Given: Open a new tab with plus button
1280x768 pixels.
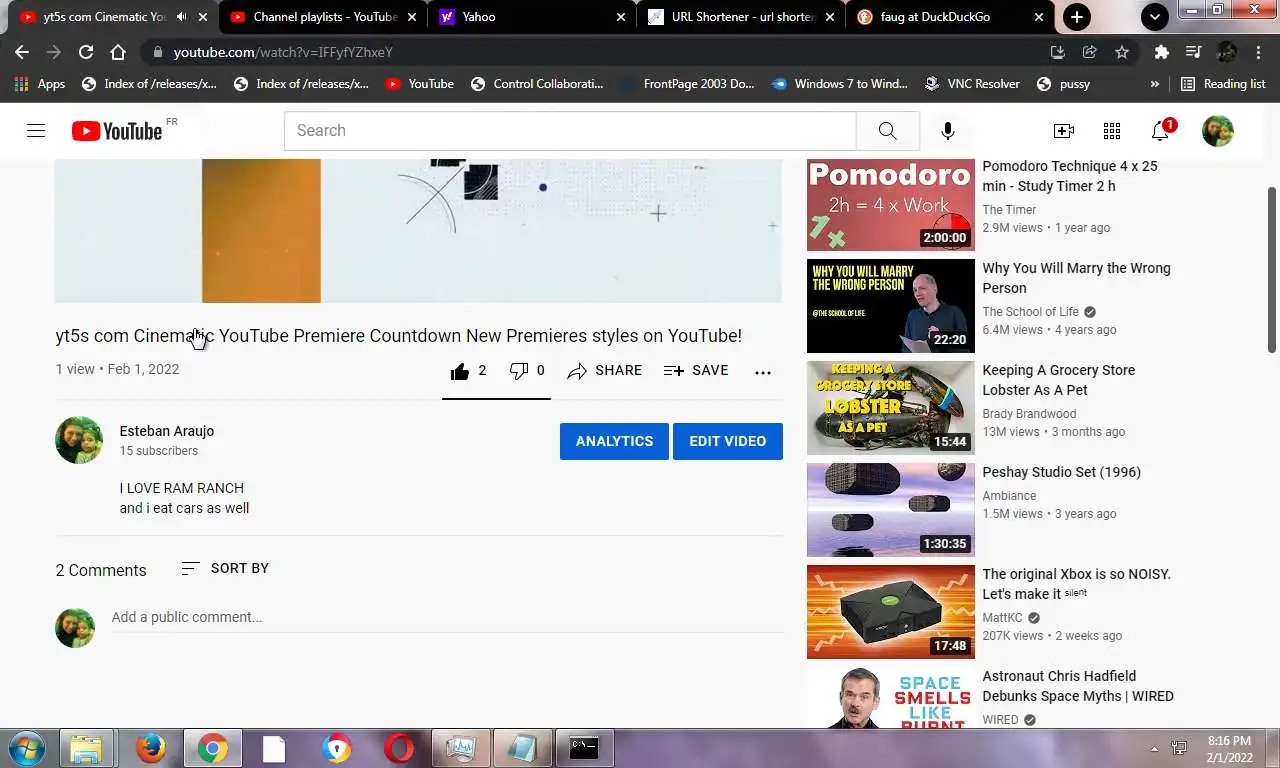Looking at the screenshot, I should 1077,17.
